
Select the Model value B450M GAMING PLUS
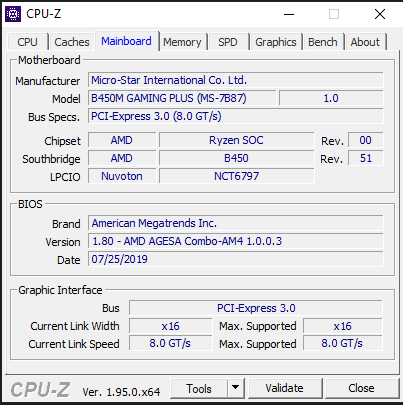pyautogui.click(x=182, y=98)
